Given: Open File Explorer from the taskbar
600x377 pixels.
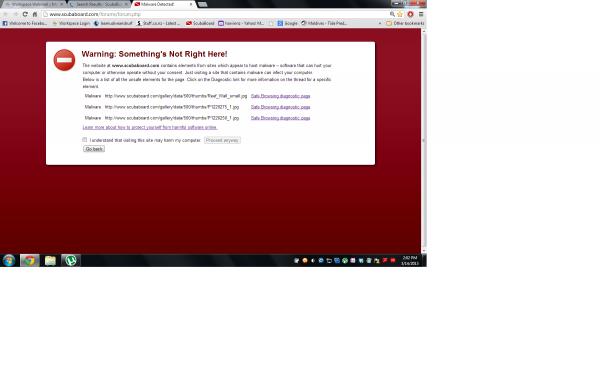Looking at the screenshot, I should coord(50,260).
